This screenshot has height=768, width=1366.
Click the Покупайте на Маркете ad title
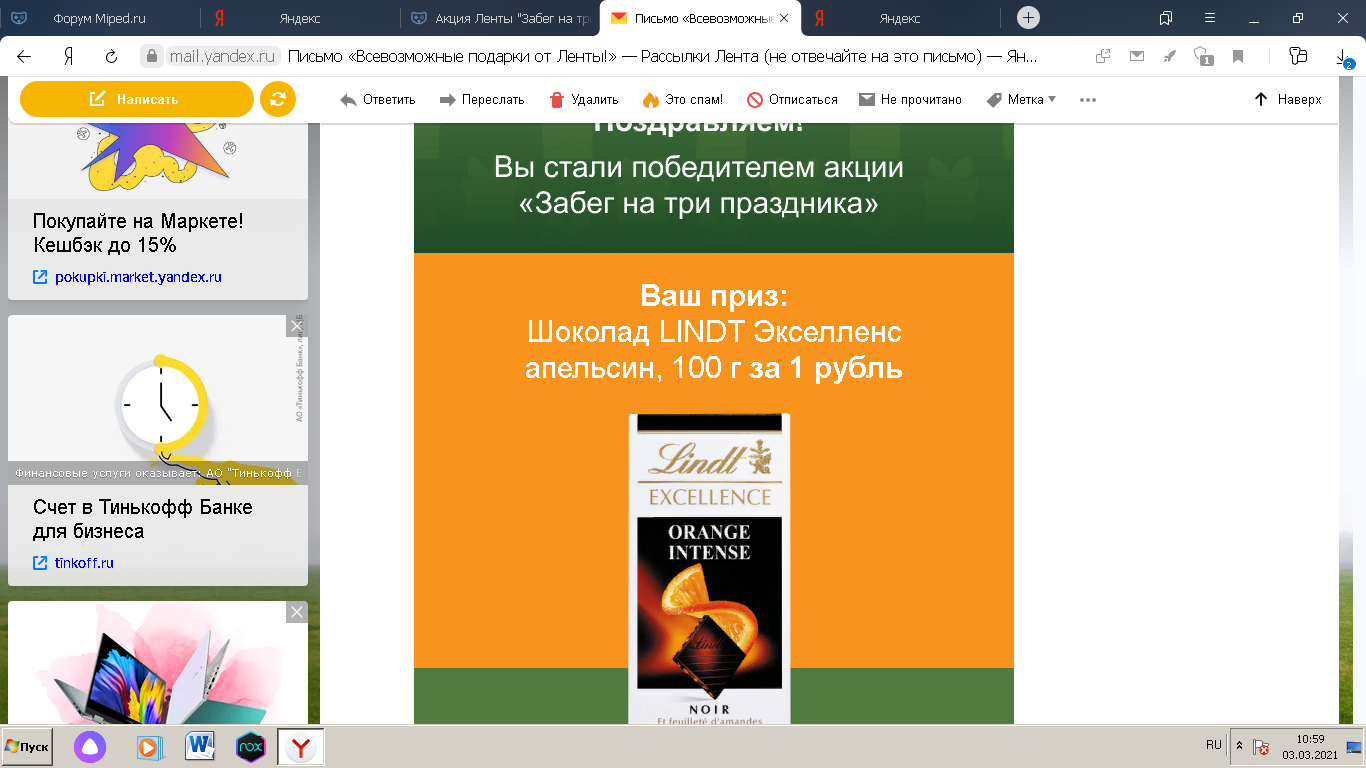(138, 233)
